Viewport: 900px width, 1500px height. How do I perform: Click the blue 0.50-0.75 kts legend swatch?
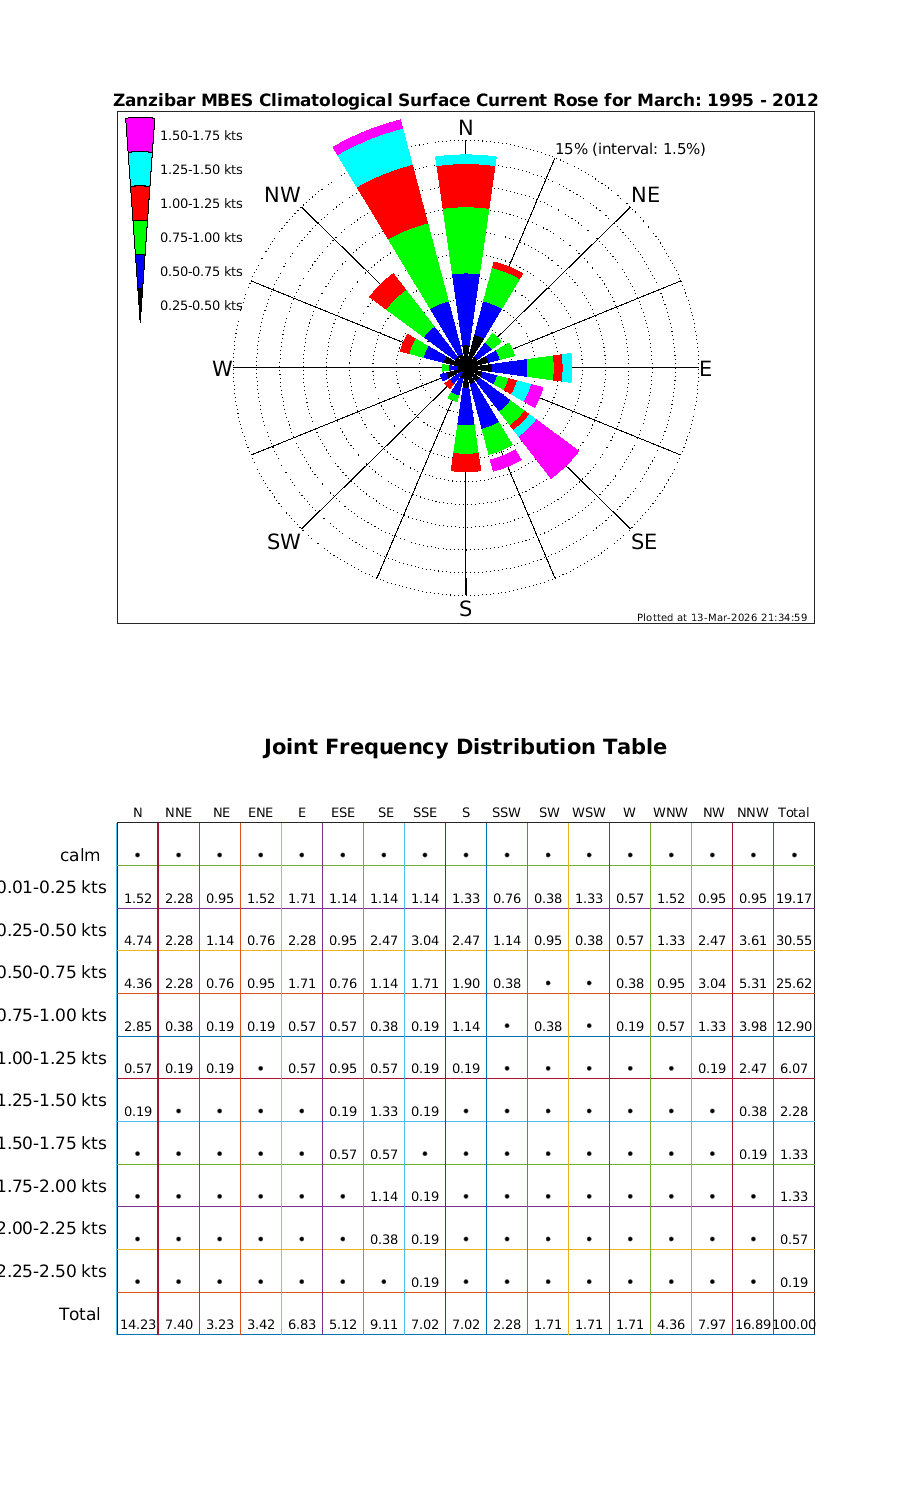coord(140,271)
